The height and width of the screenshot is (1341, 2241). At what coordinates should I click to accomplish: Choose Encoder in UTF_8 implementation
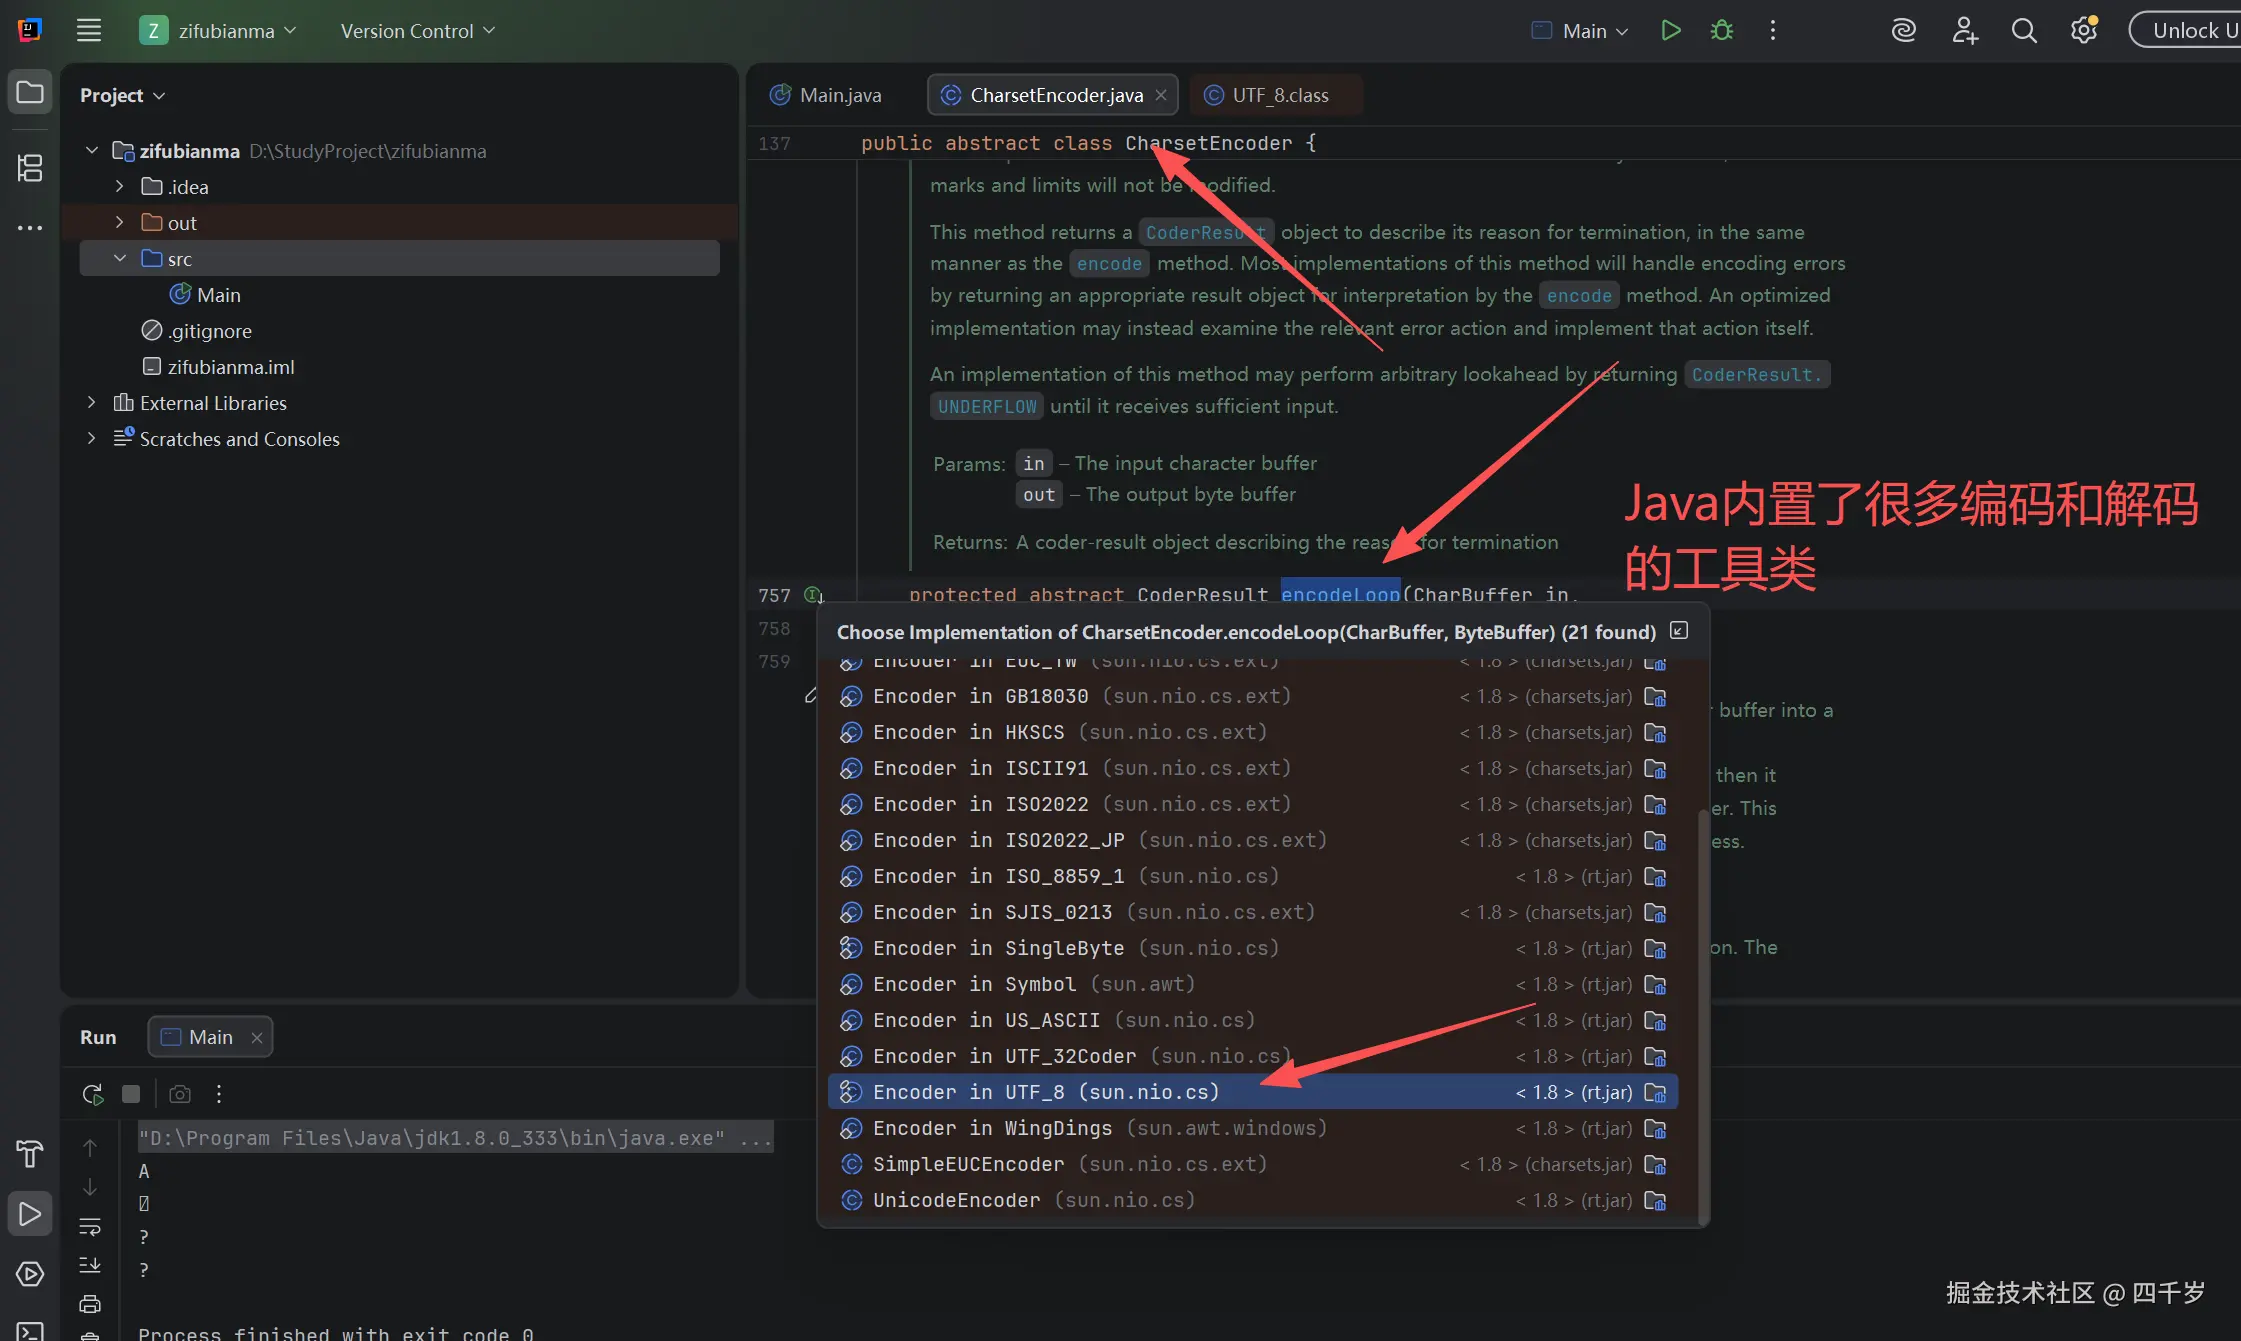tap(1253, 1092)
